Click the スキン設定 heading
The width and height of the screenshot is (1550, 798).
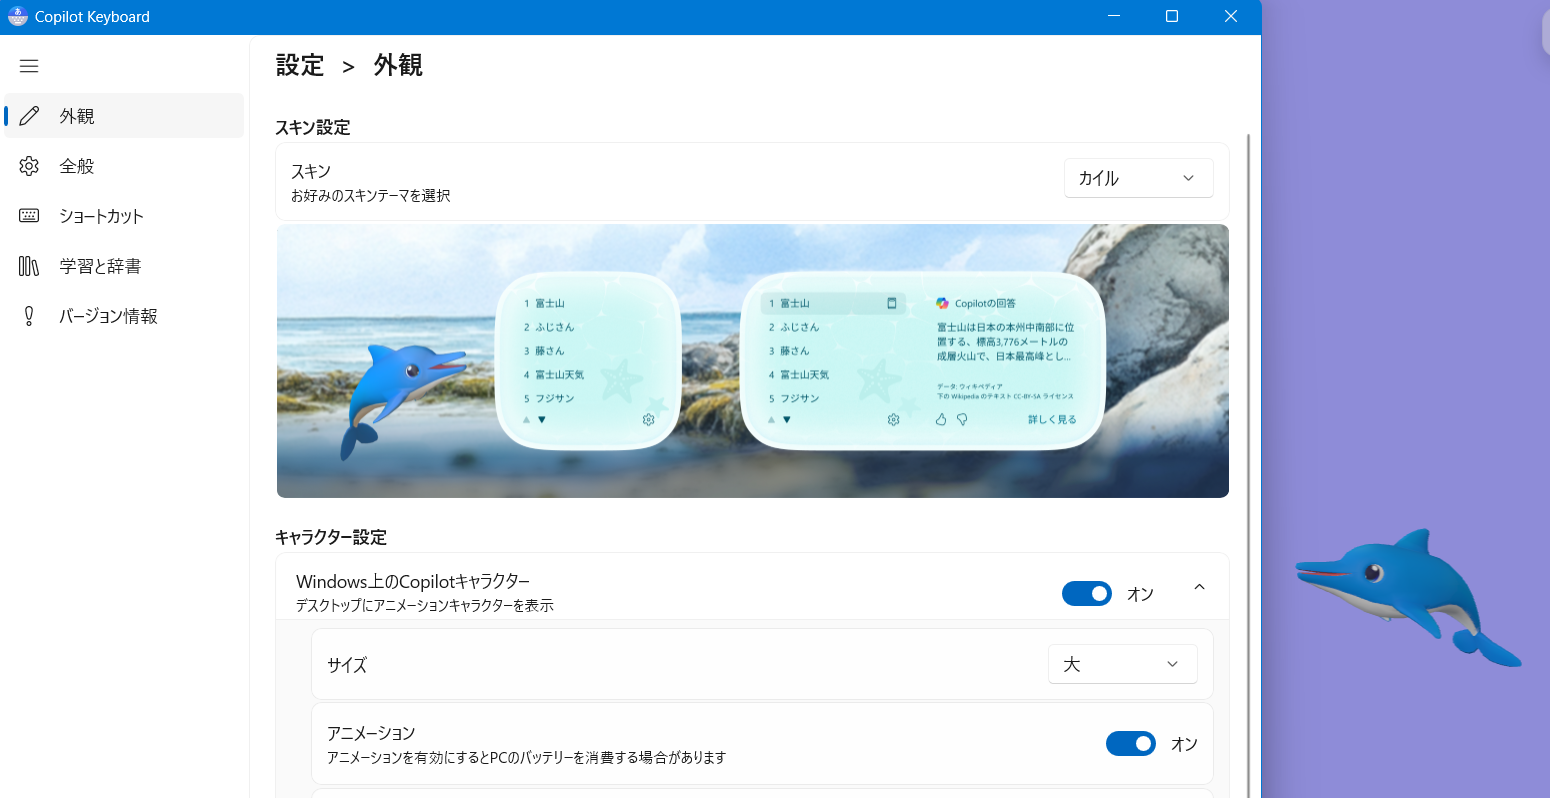[313, 128]
